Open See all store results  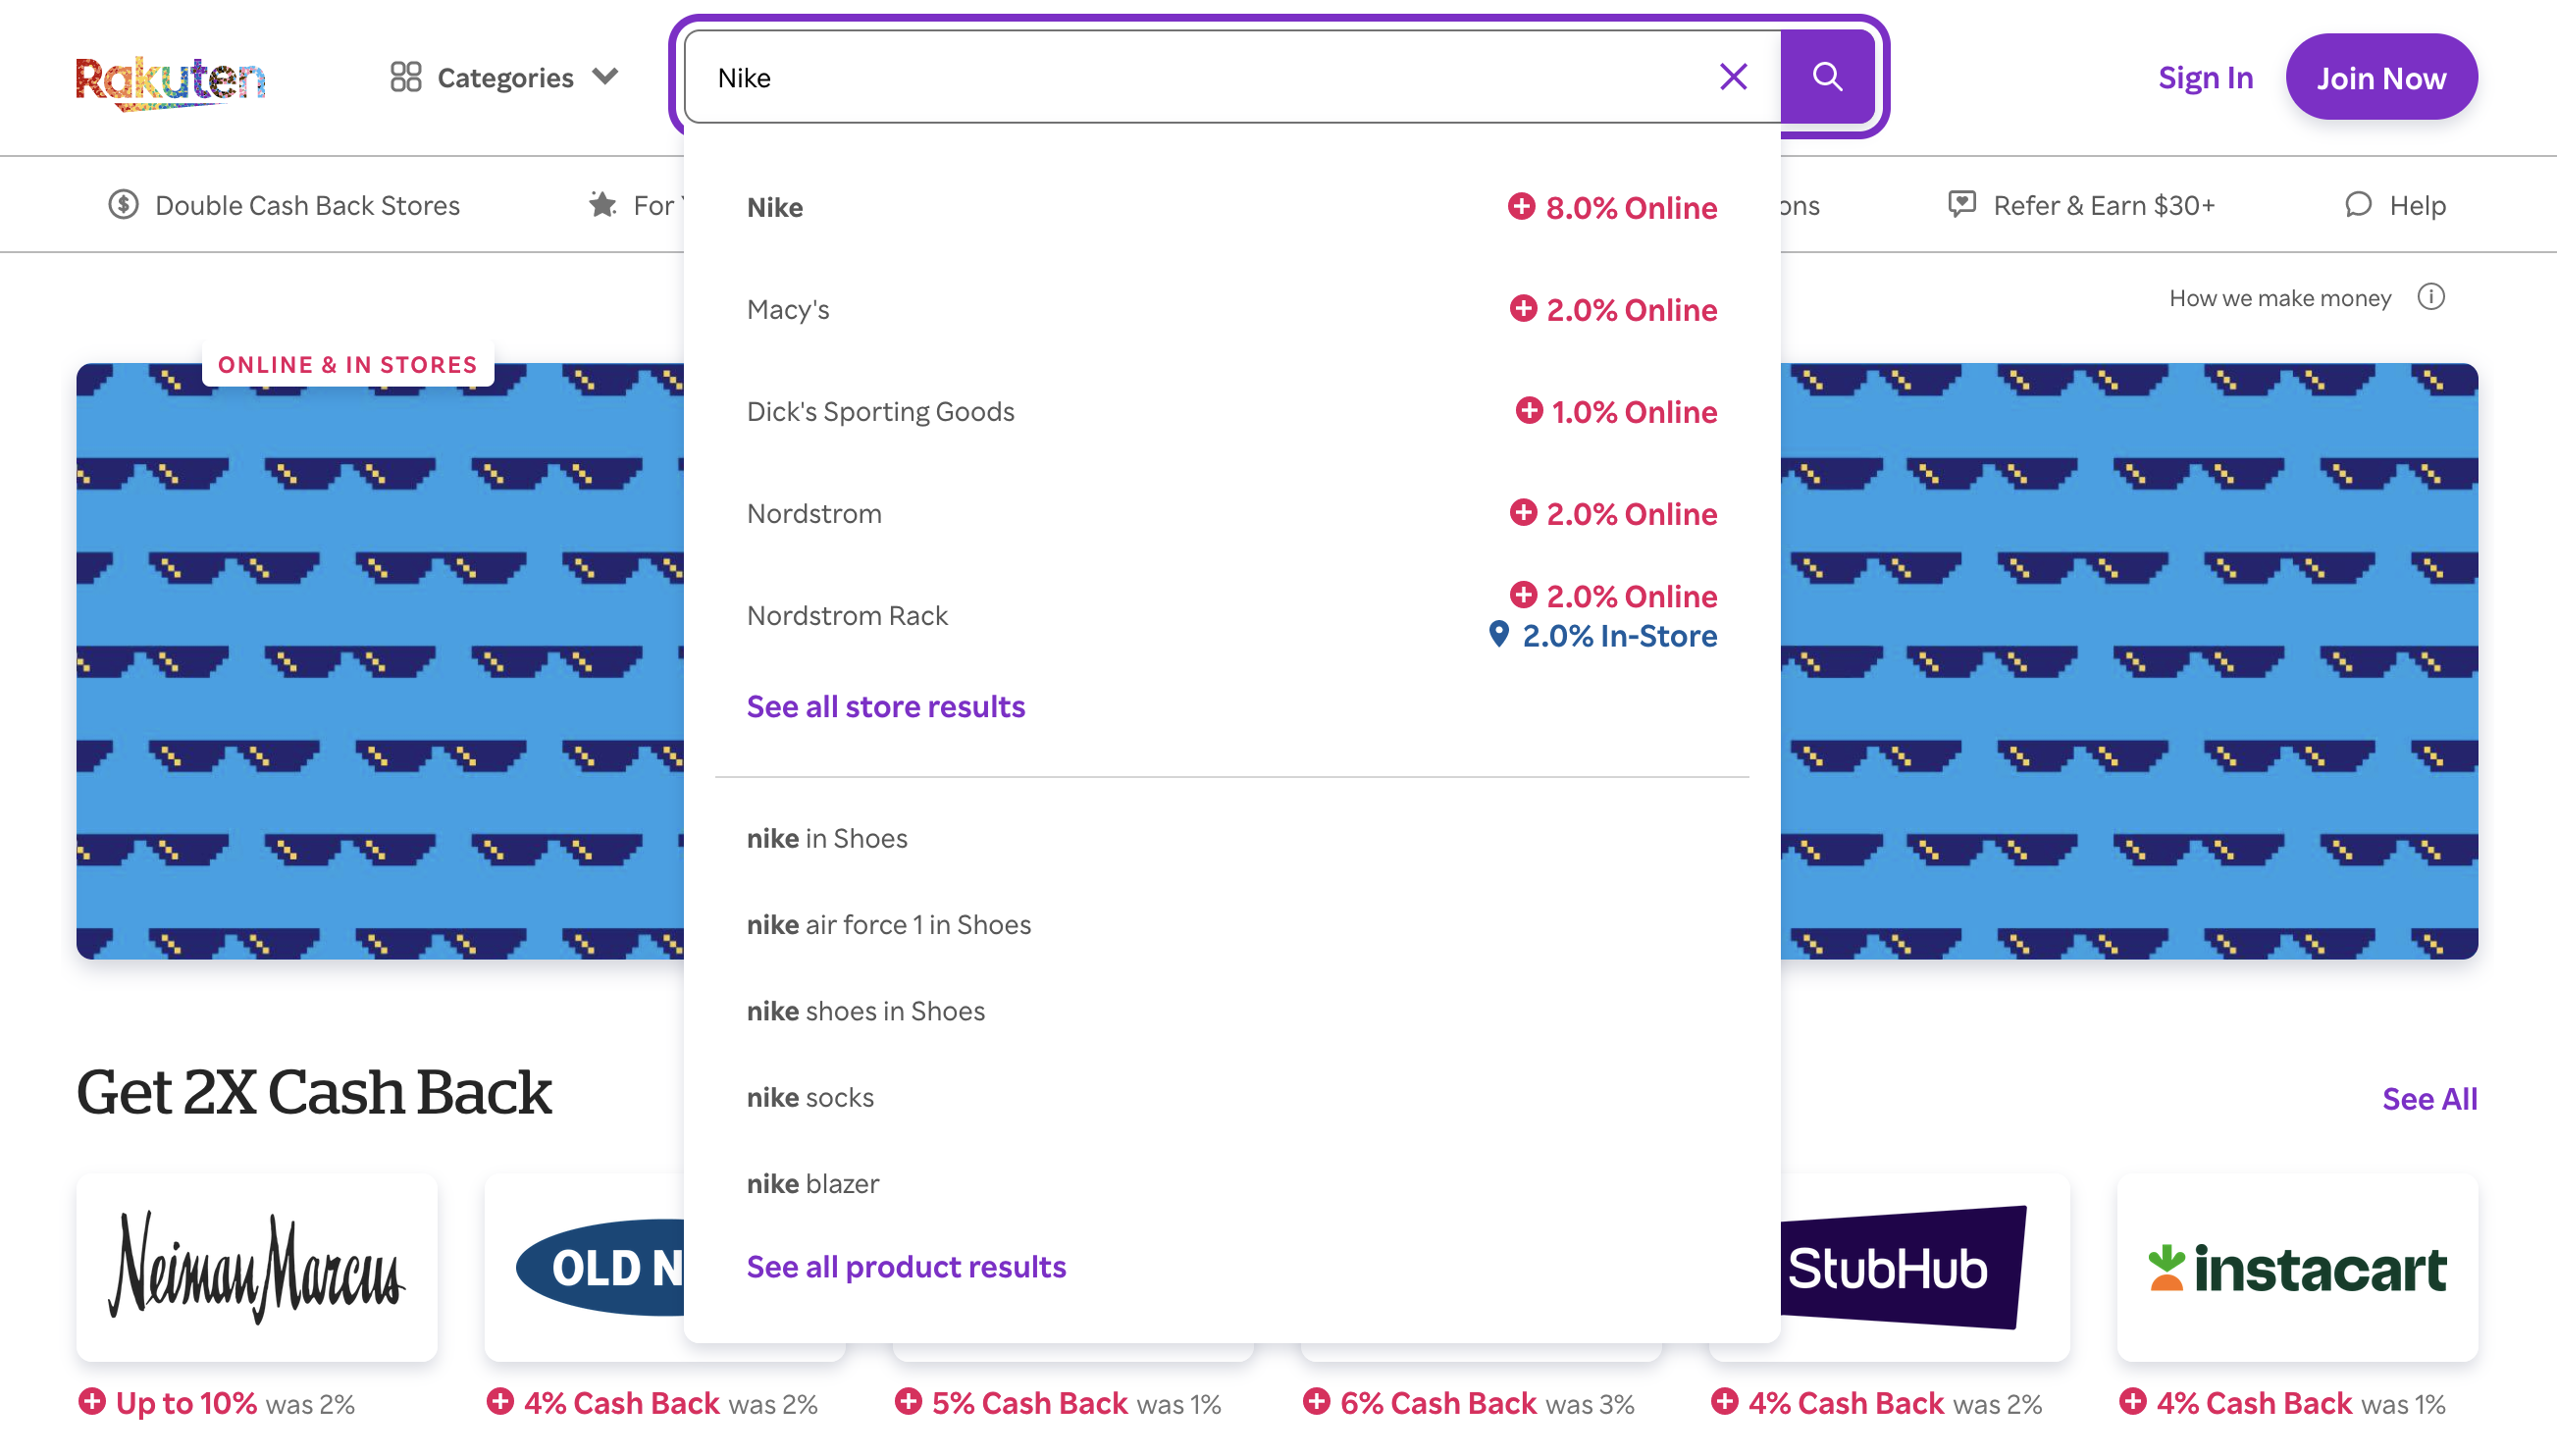pyautogui.click(x=886, y=706)
